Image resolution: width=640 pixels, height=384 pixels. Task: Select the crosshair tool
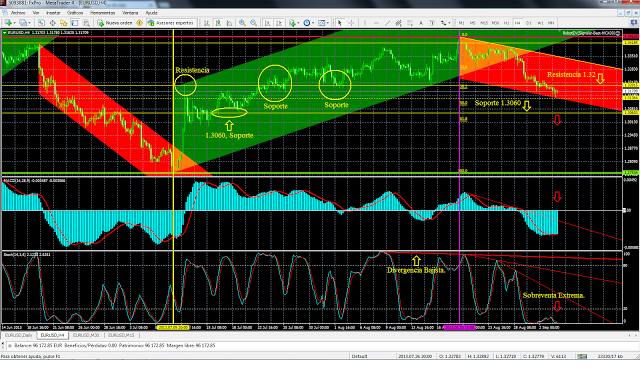pyautogui.click(x=351, y=23)
